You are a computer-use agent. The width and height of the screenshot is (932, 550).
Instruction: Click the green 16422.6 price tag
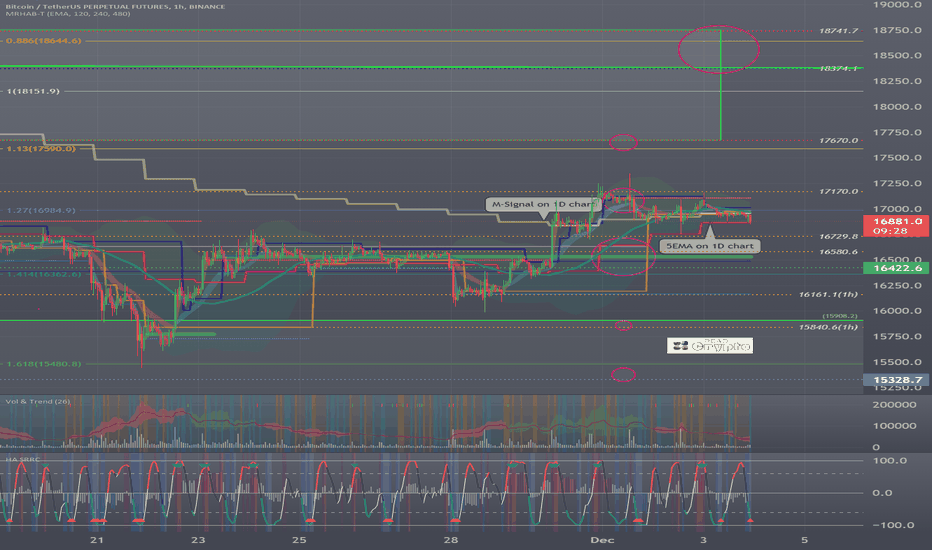click(x=895, y=268)
